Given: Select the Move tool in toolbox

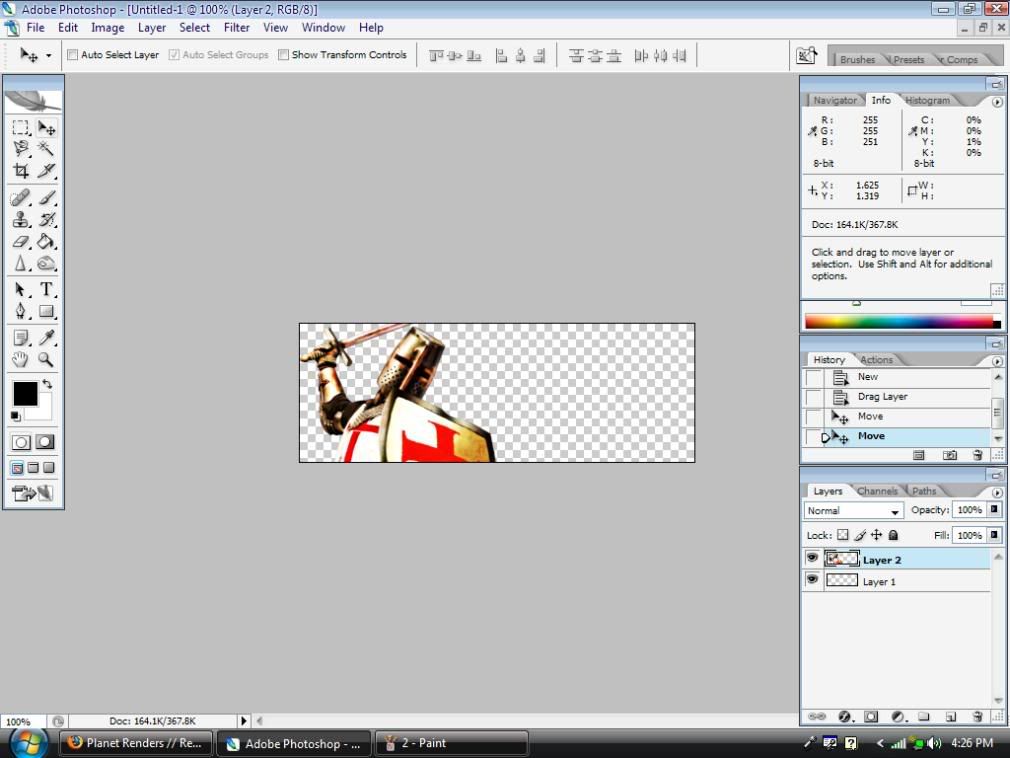Looking at the screenshot, I should [x=46, y=128].
